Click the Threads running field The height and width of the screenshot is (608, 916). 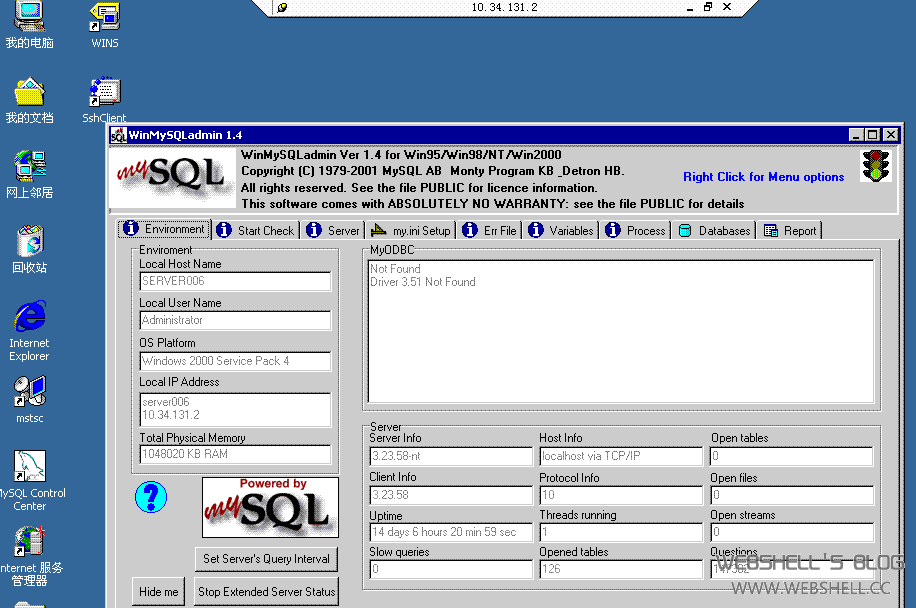pos(621,532)
